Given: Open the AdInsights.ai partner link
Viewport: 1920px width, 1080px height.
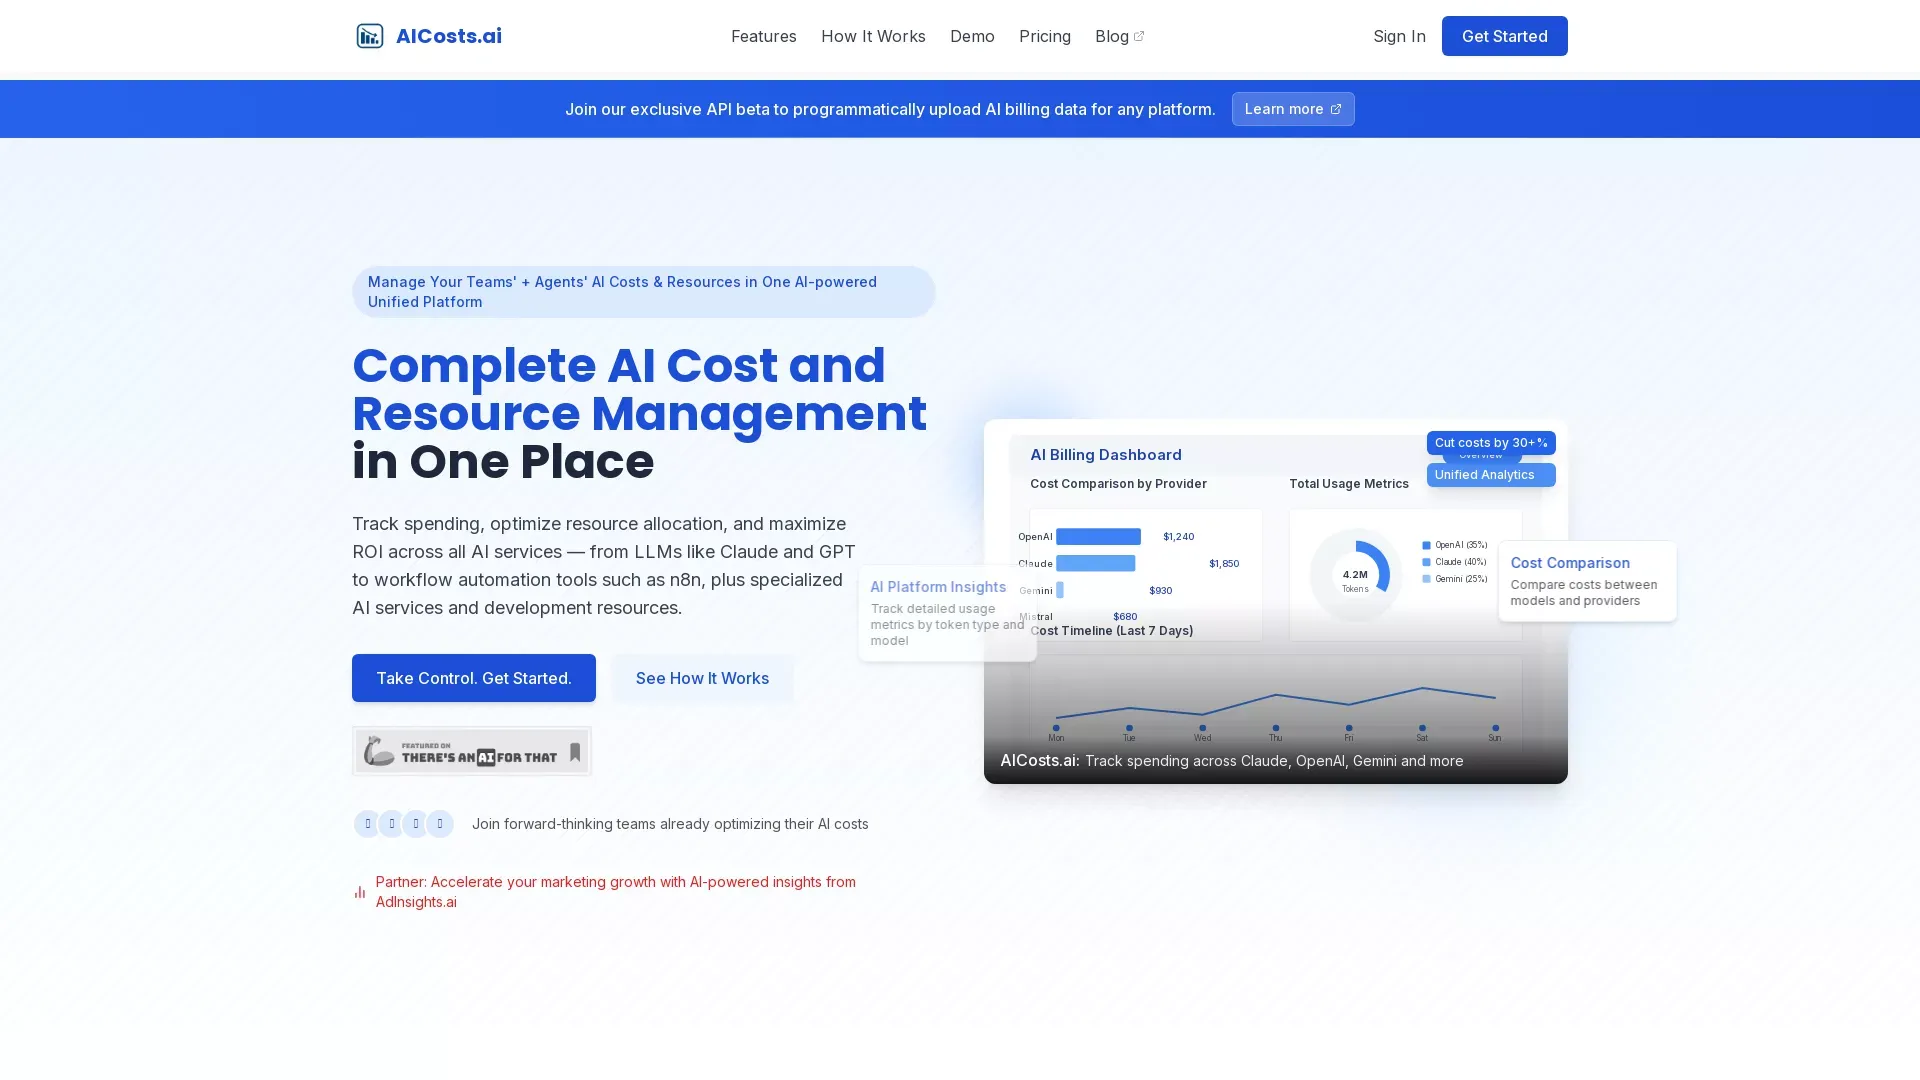Looking at the screenshot, I should (x=615, y=891).
